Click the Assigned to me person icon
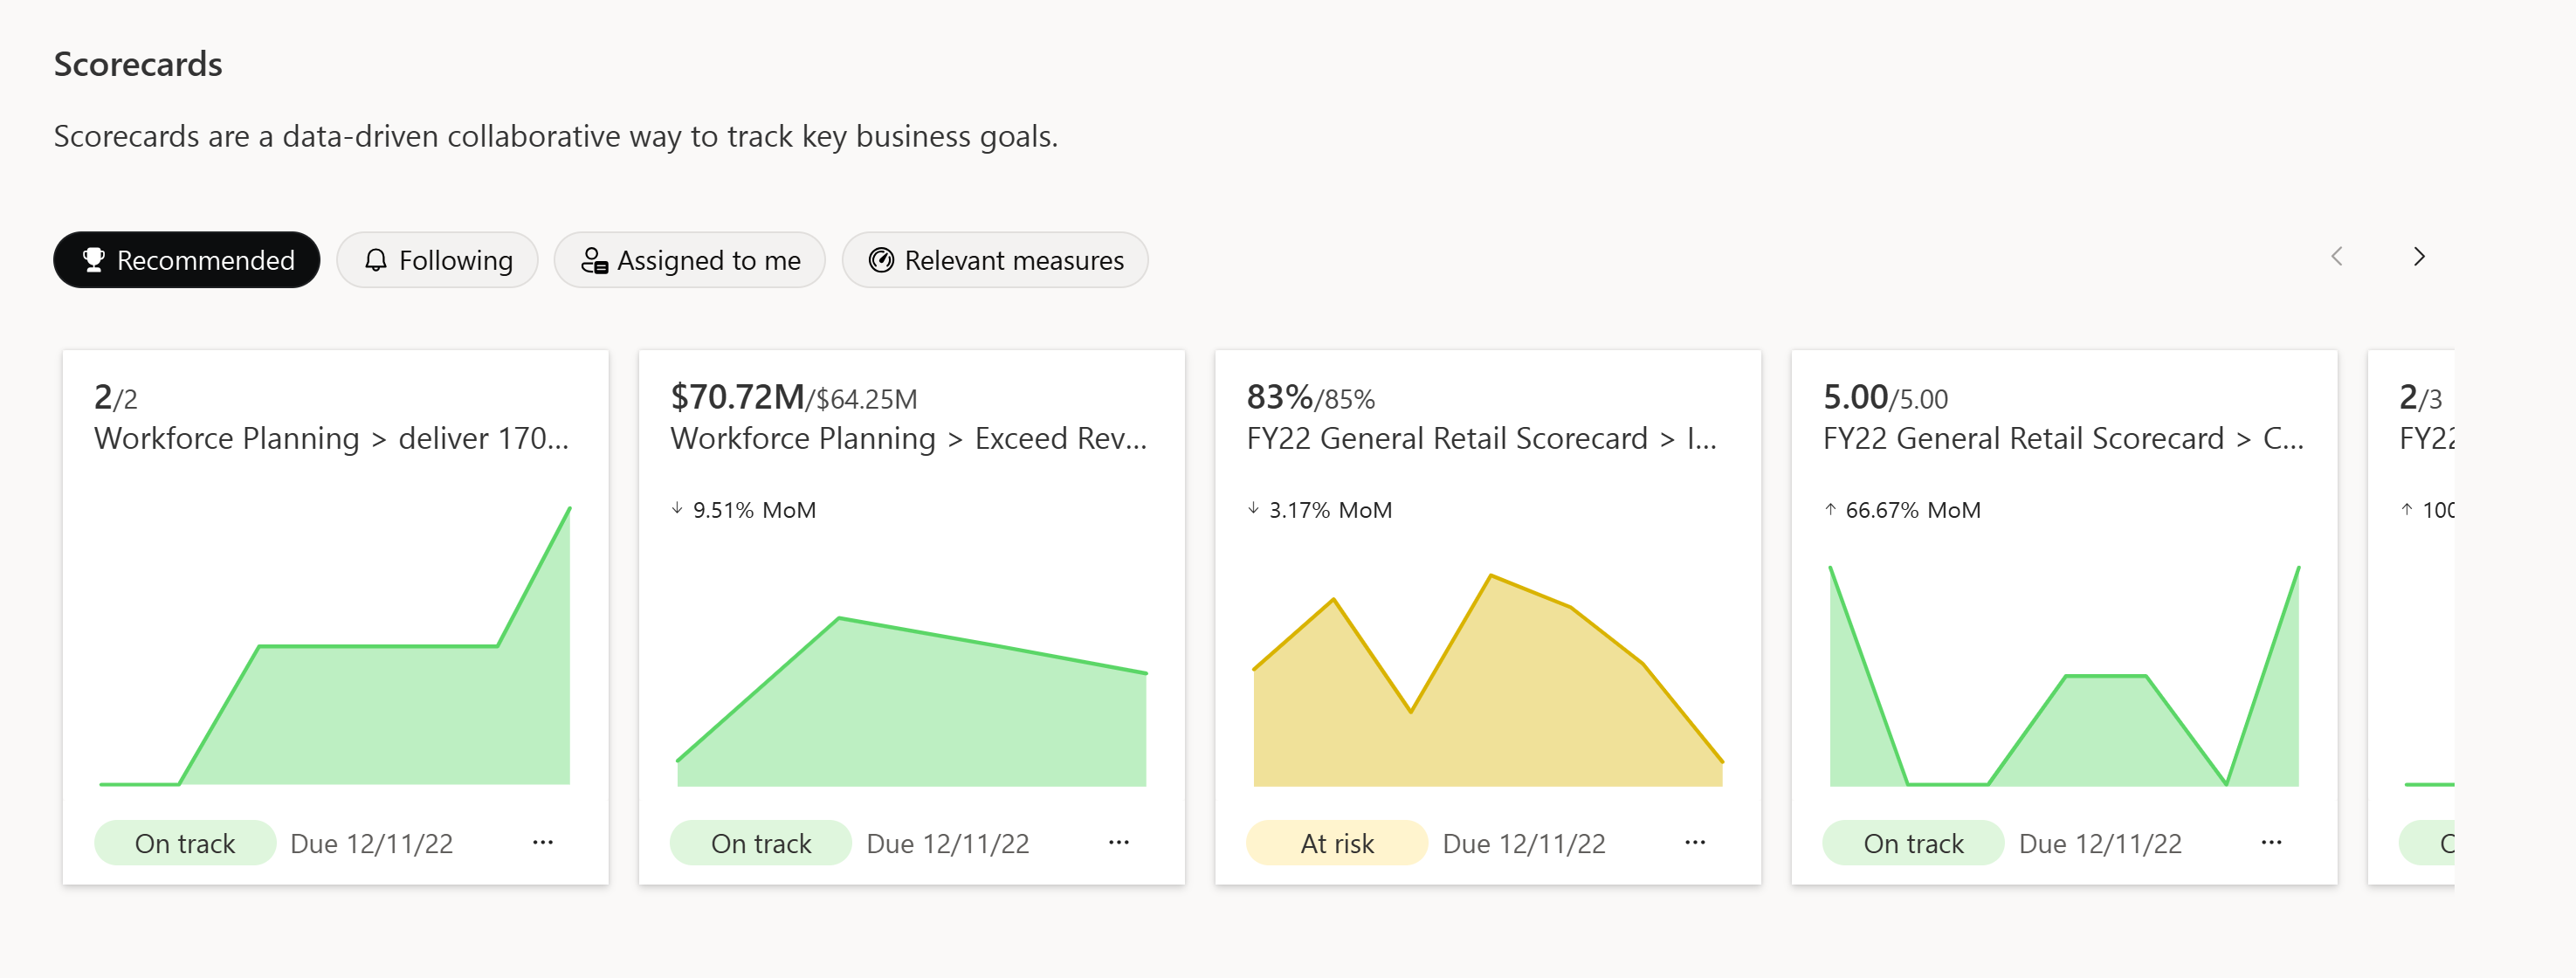 click(595, 258)
